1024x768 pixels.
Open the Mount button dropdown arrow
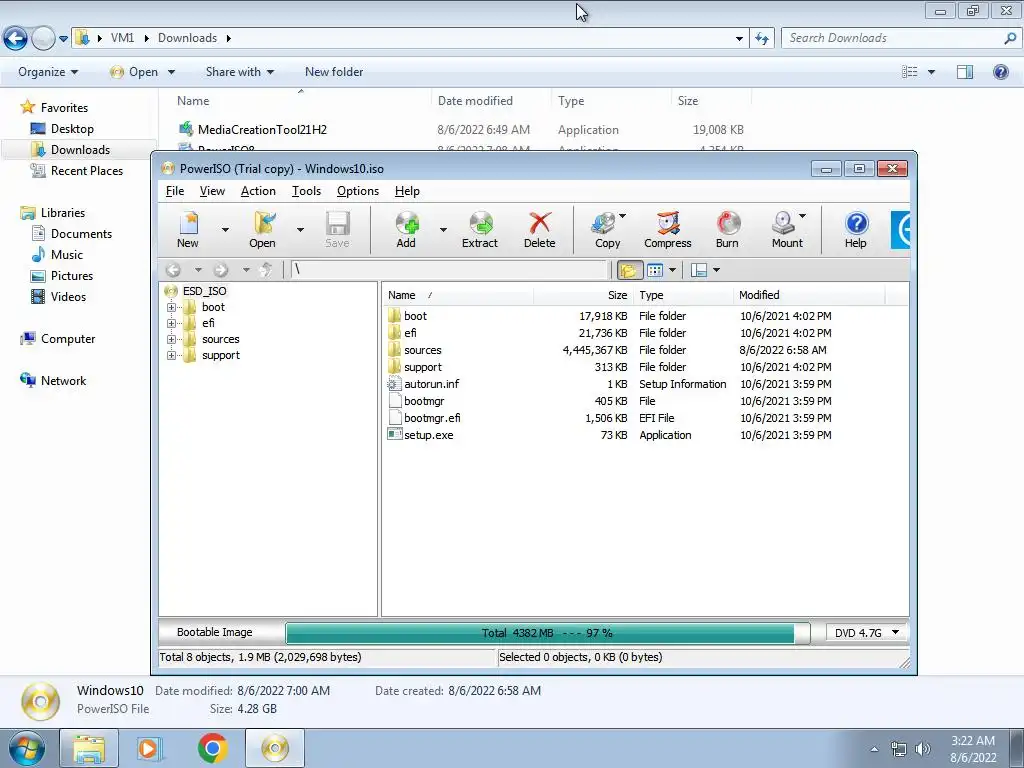pos(803,216)
